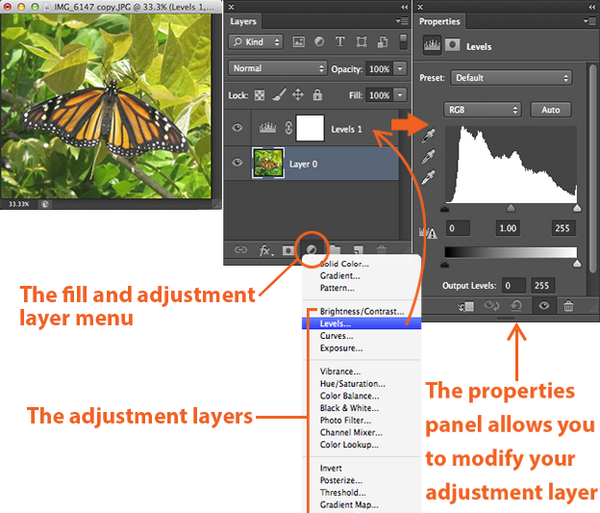Image resolution: width=600 pixels, height=513 pixels.
Task: Choose Photo Filter... adjustment
Action: pos(346,420)
